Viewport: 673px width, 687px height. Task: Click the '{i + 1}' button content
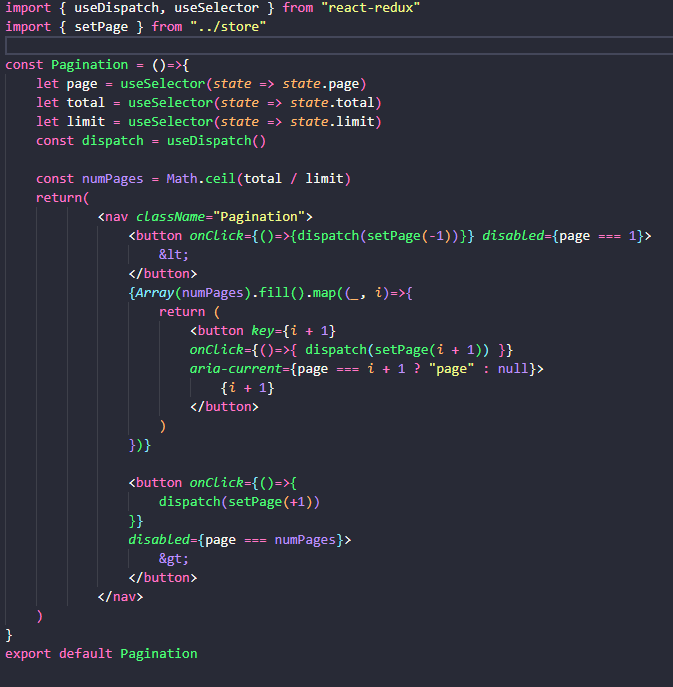click(x=247, y=388)
